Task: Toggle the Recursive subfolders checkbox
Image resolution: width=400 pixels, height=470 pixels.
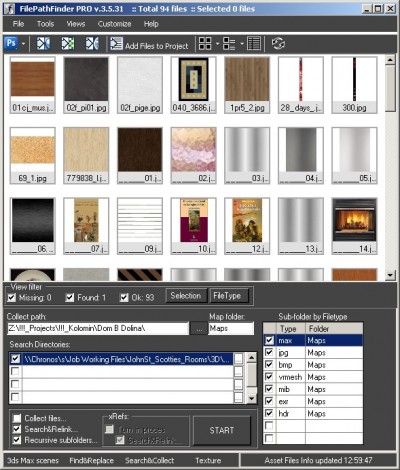Action: [x=17, y=440]
